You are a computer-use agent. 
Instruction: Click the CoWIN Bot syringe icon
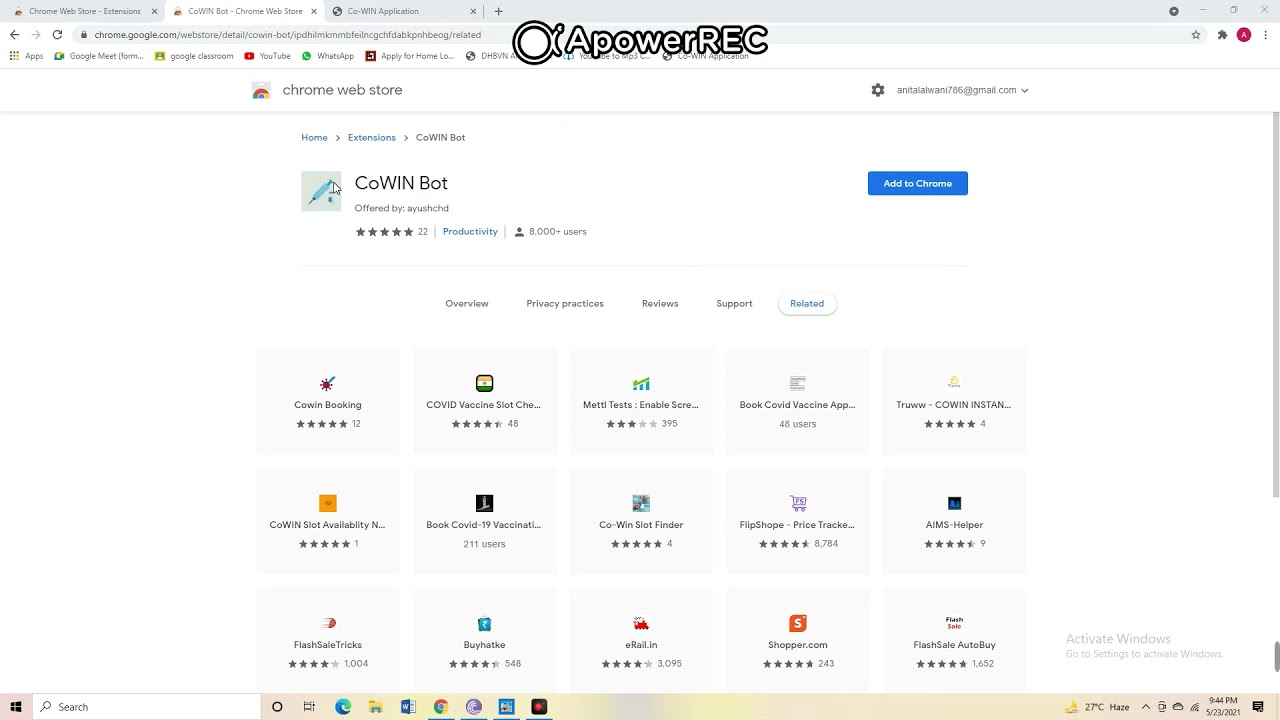(x=321, y=191)
